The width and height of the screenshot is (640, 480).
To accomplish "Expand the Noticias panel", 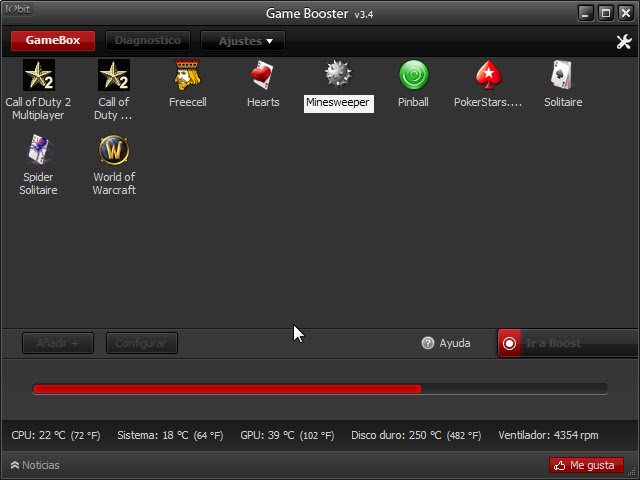I will 35,465.
